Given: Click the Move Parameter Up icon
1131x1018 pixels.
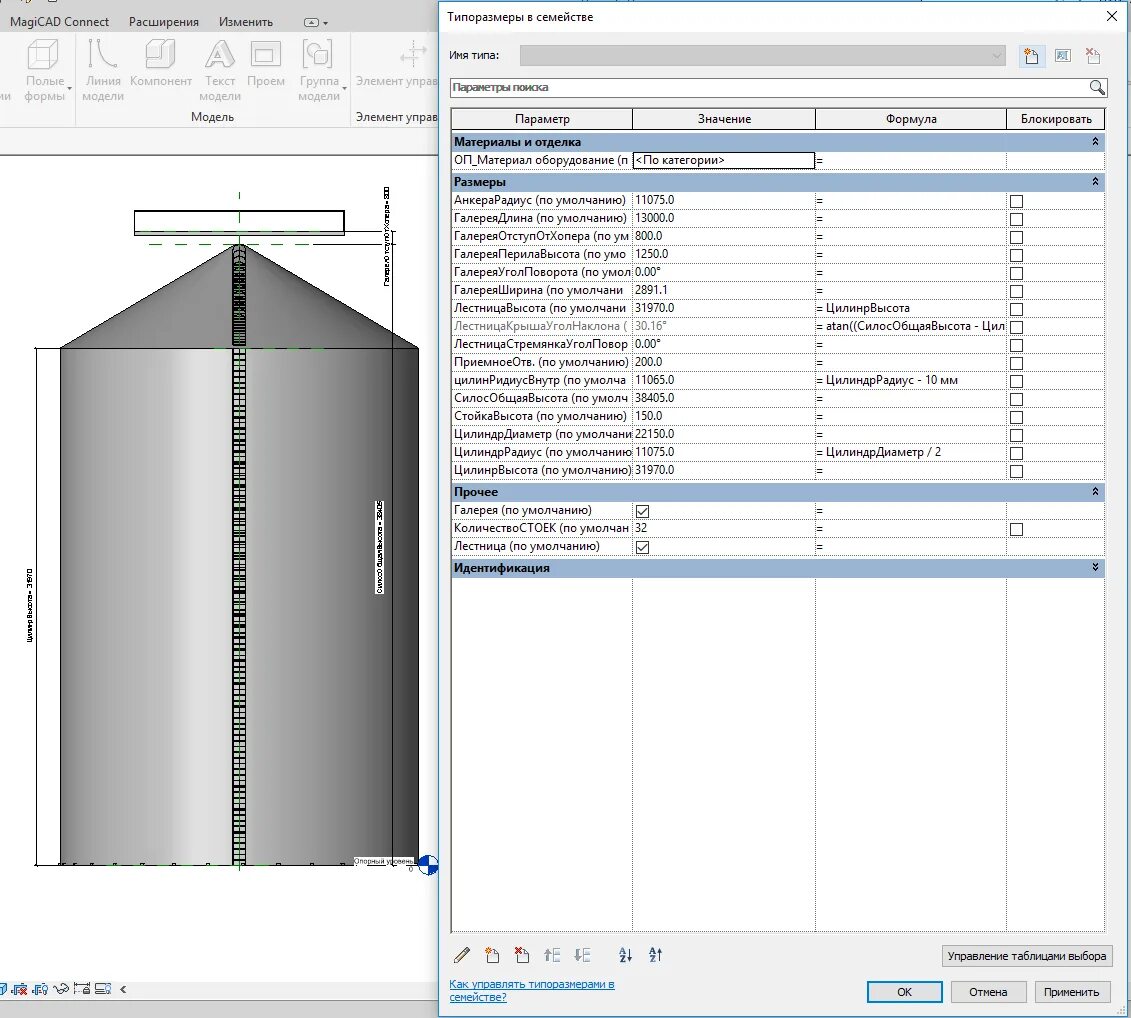Looking at the screenshot, I should tap(553, 955).
